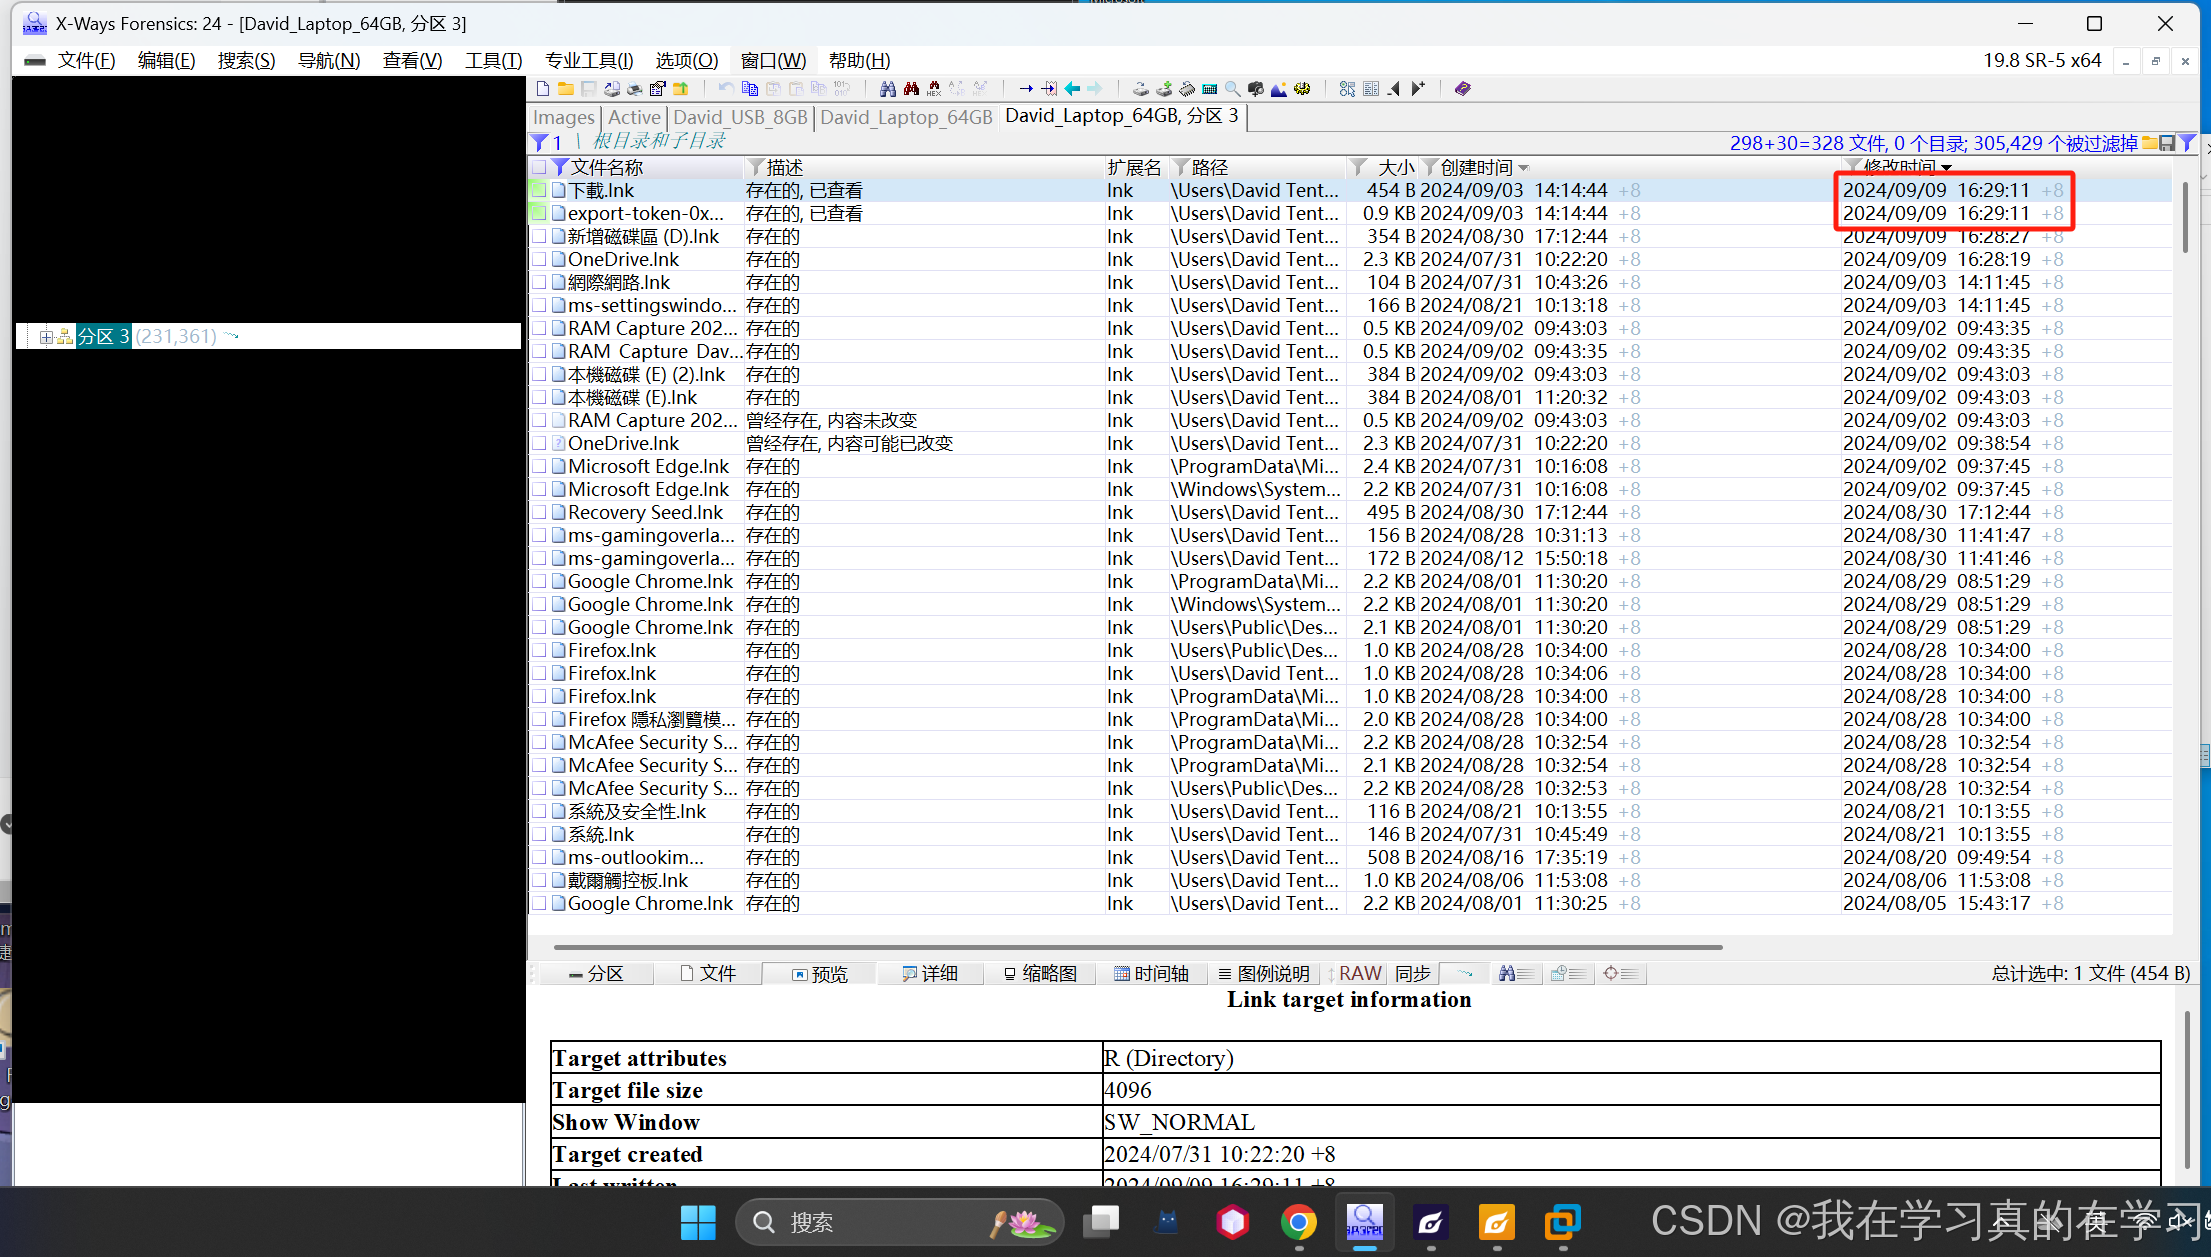This screenshot has height=1257, width=2211.
Task: Toggle the select-all checkbox in header
Action: (x=538, y=167)
